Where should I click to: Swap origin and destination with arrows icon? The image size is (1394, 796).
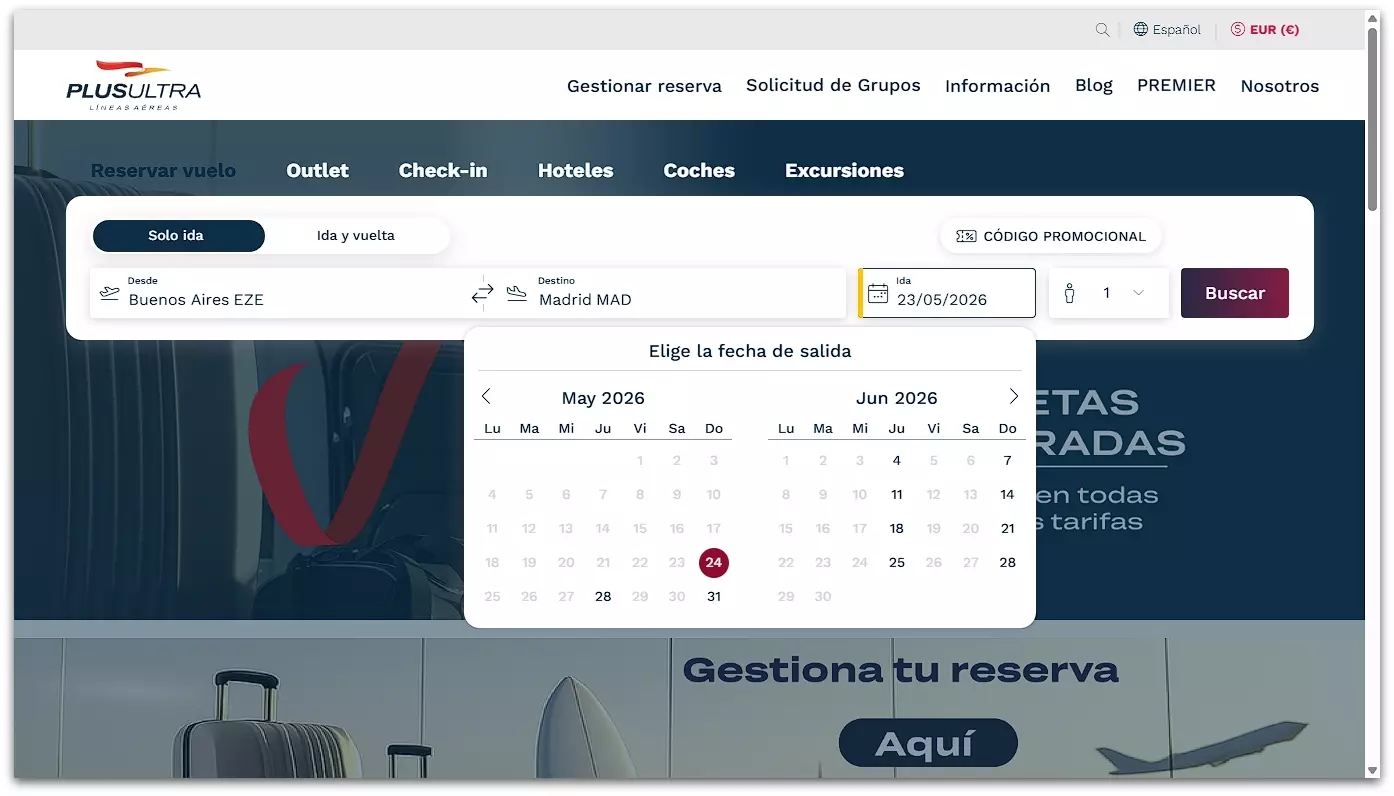483,294
